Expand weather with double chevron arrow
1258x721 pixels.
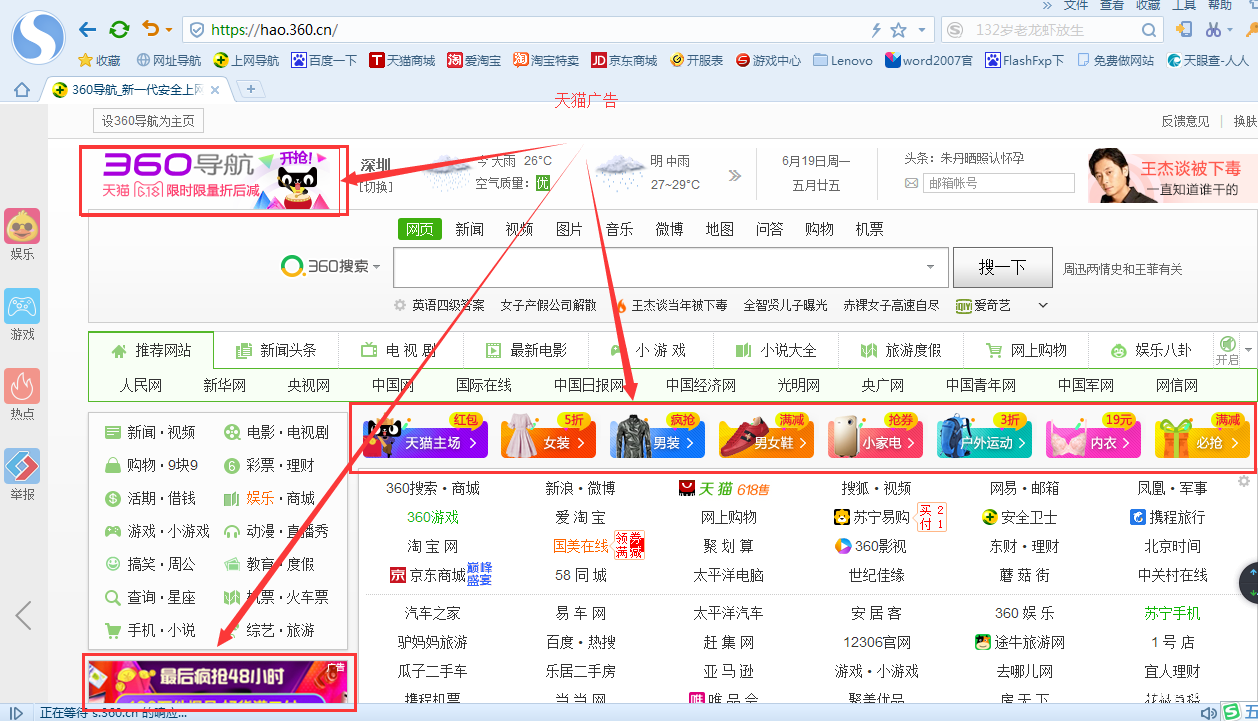(x=735, y=175)
